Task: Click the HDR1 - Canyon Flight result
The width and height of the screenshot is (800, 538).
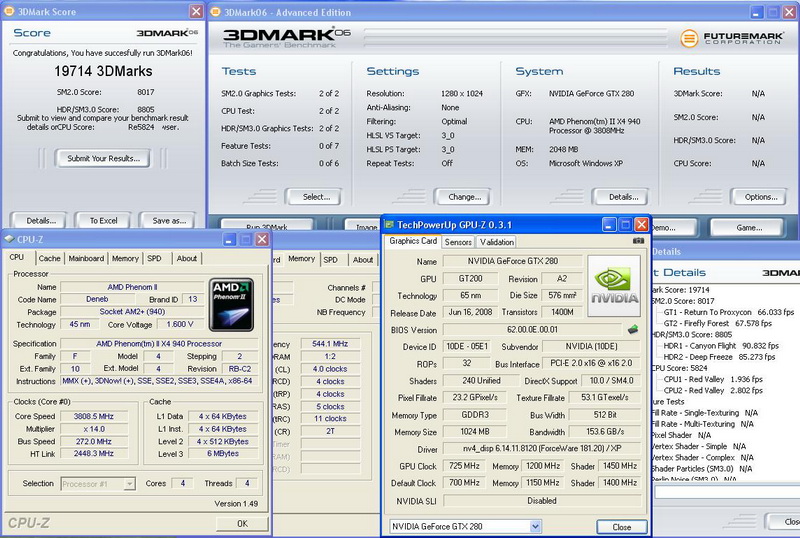Action: [x=721, y=346]
